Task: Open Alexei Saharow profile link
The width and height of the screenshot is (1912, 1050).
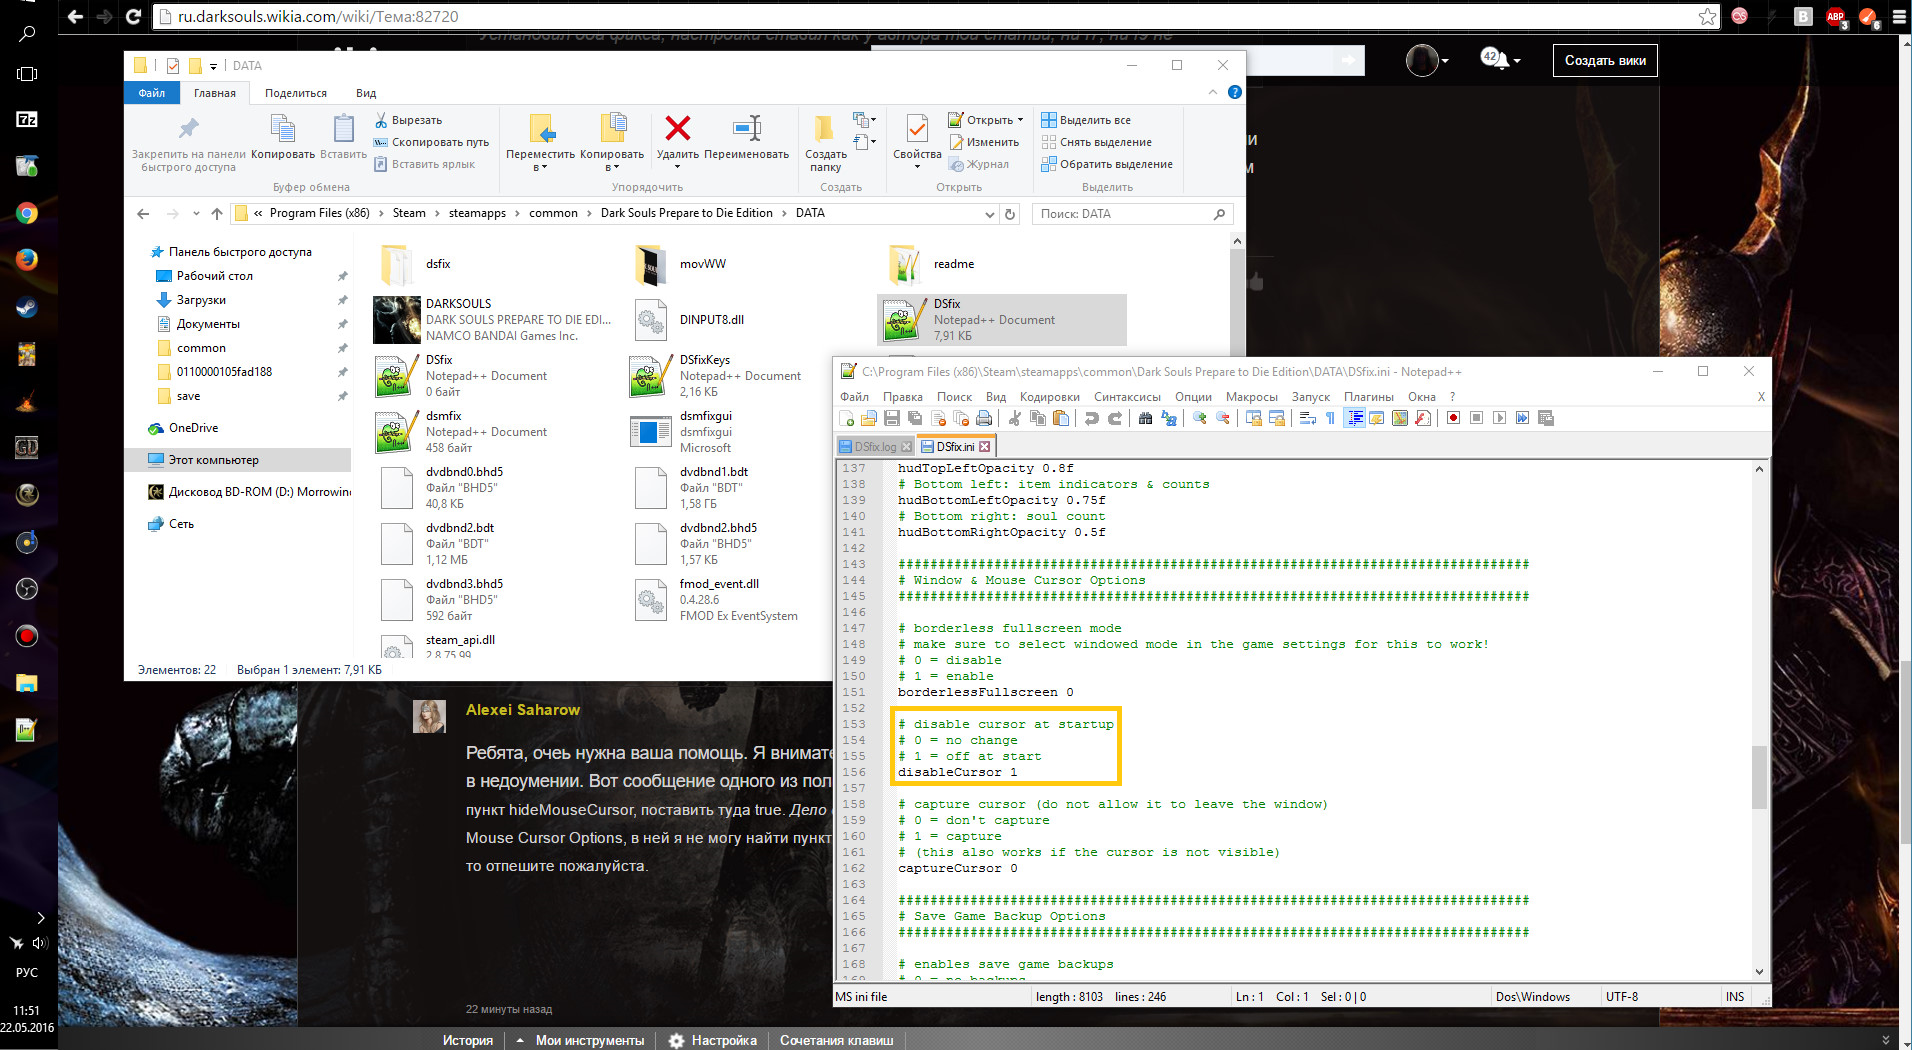Action: (523, 710)
